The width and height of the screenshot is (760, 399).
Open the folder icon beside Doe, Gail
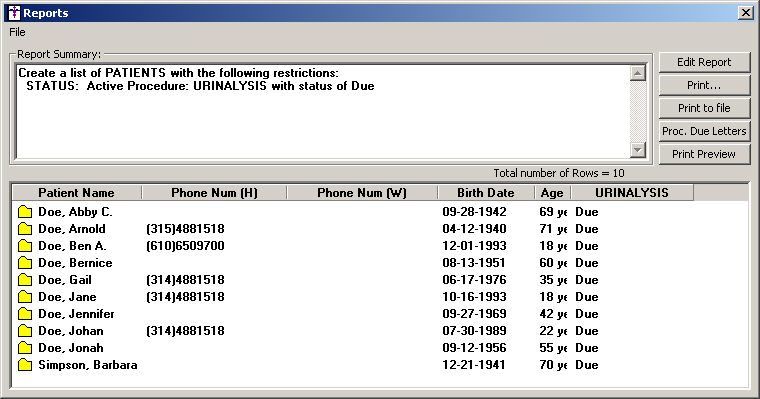click(x=25, y=280)
